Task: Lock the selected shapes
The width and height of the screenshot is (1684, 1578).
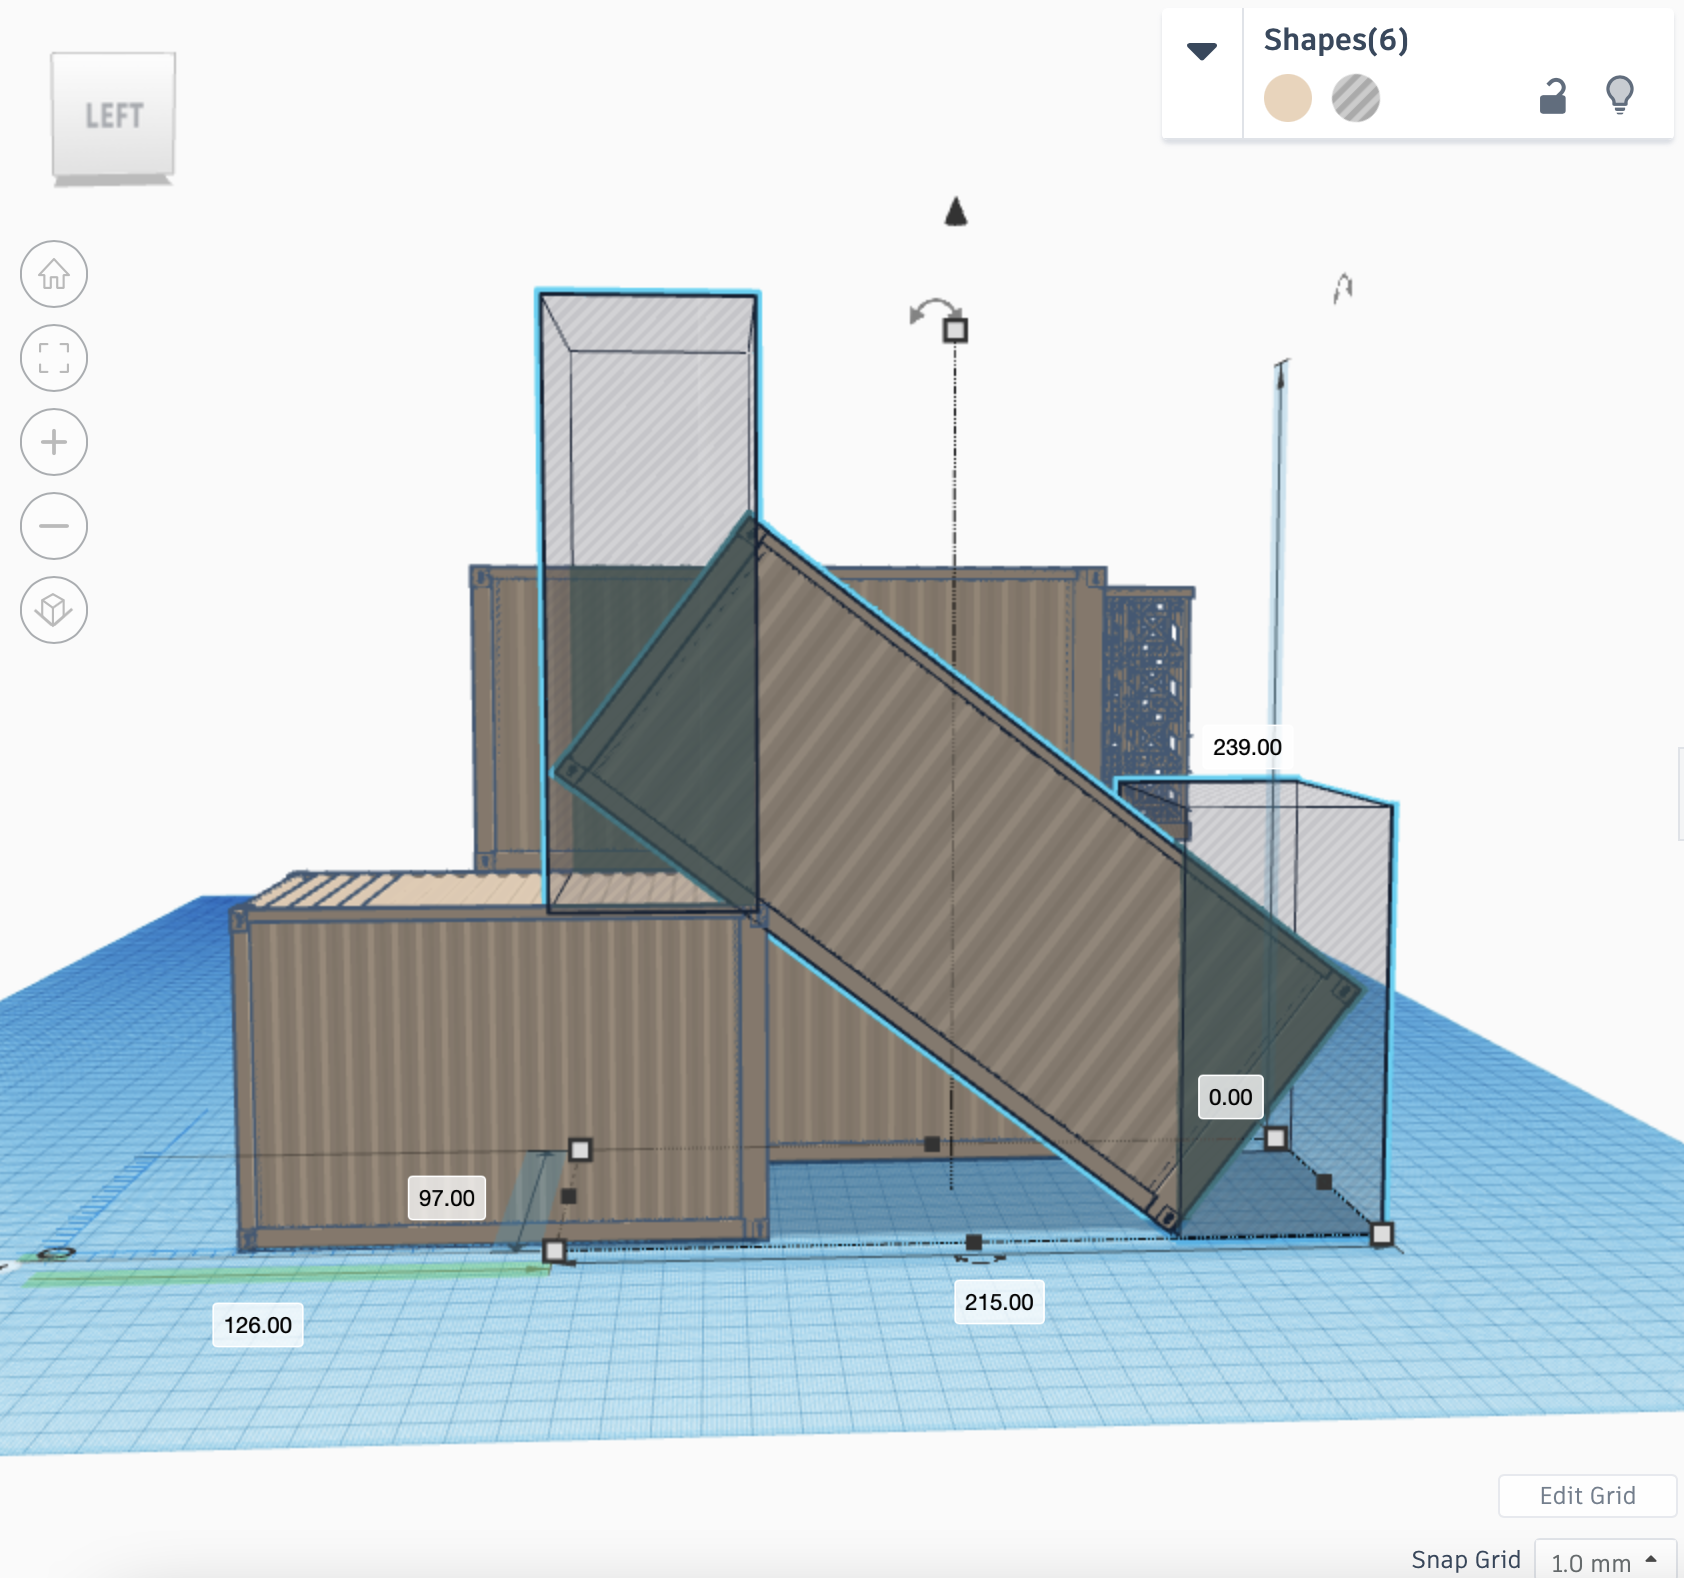Action: 1553,96
